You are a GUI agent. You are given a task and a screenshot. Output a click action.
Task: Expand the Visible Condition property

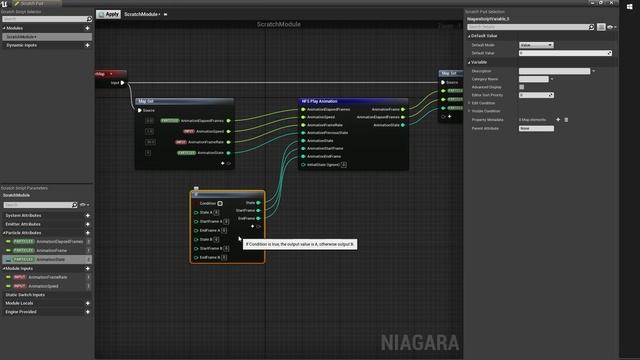[x=469, y=111]
